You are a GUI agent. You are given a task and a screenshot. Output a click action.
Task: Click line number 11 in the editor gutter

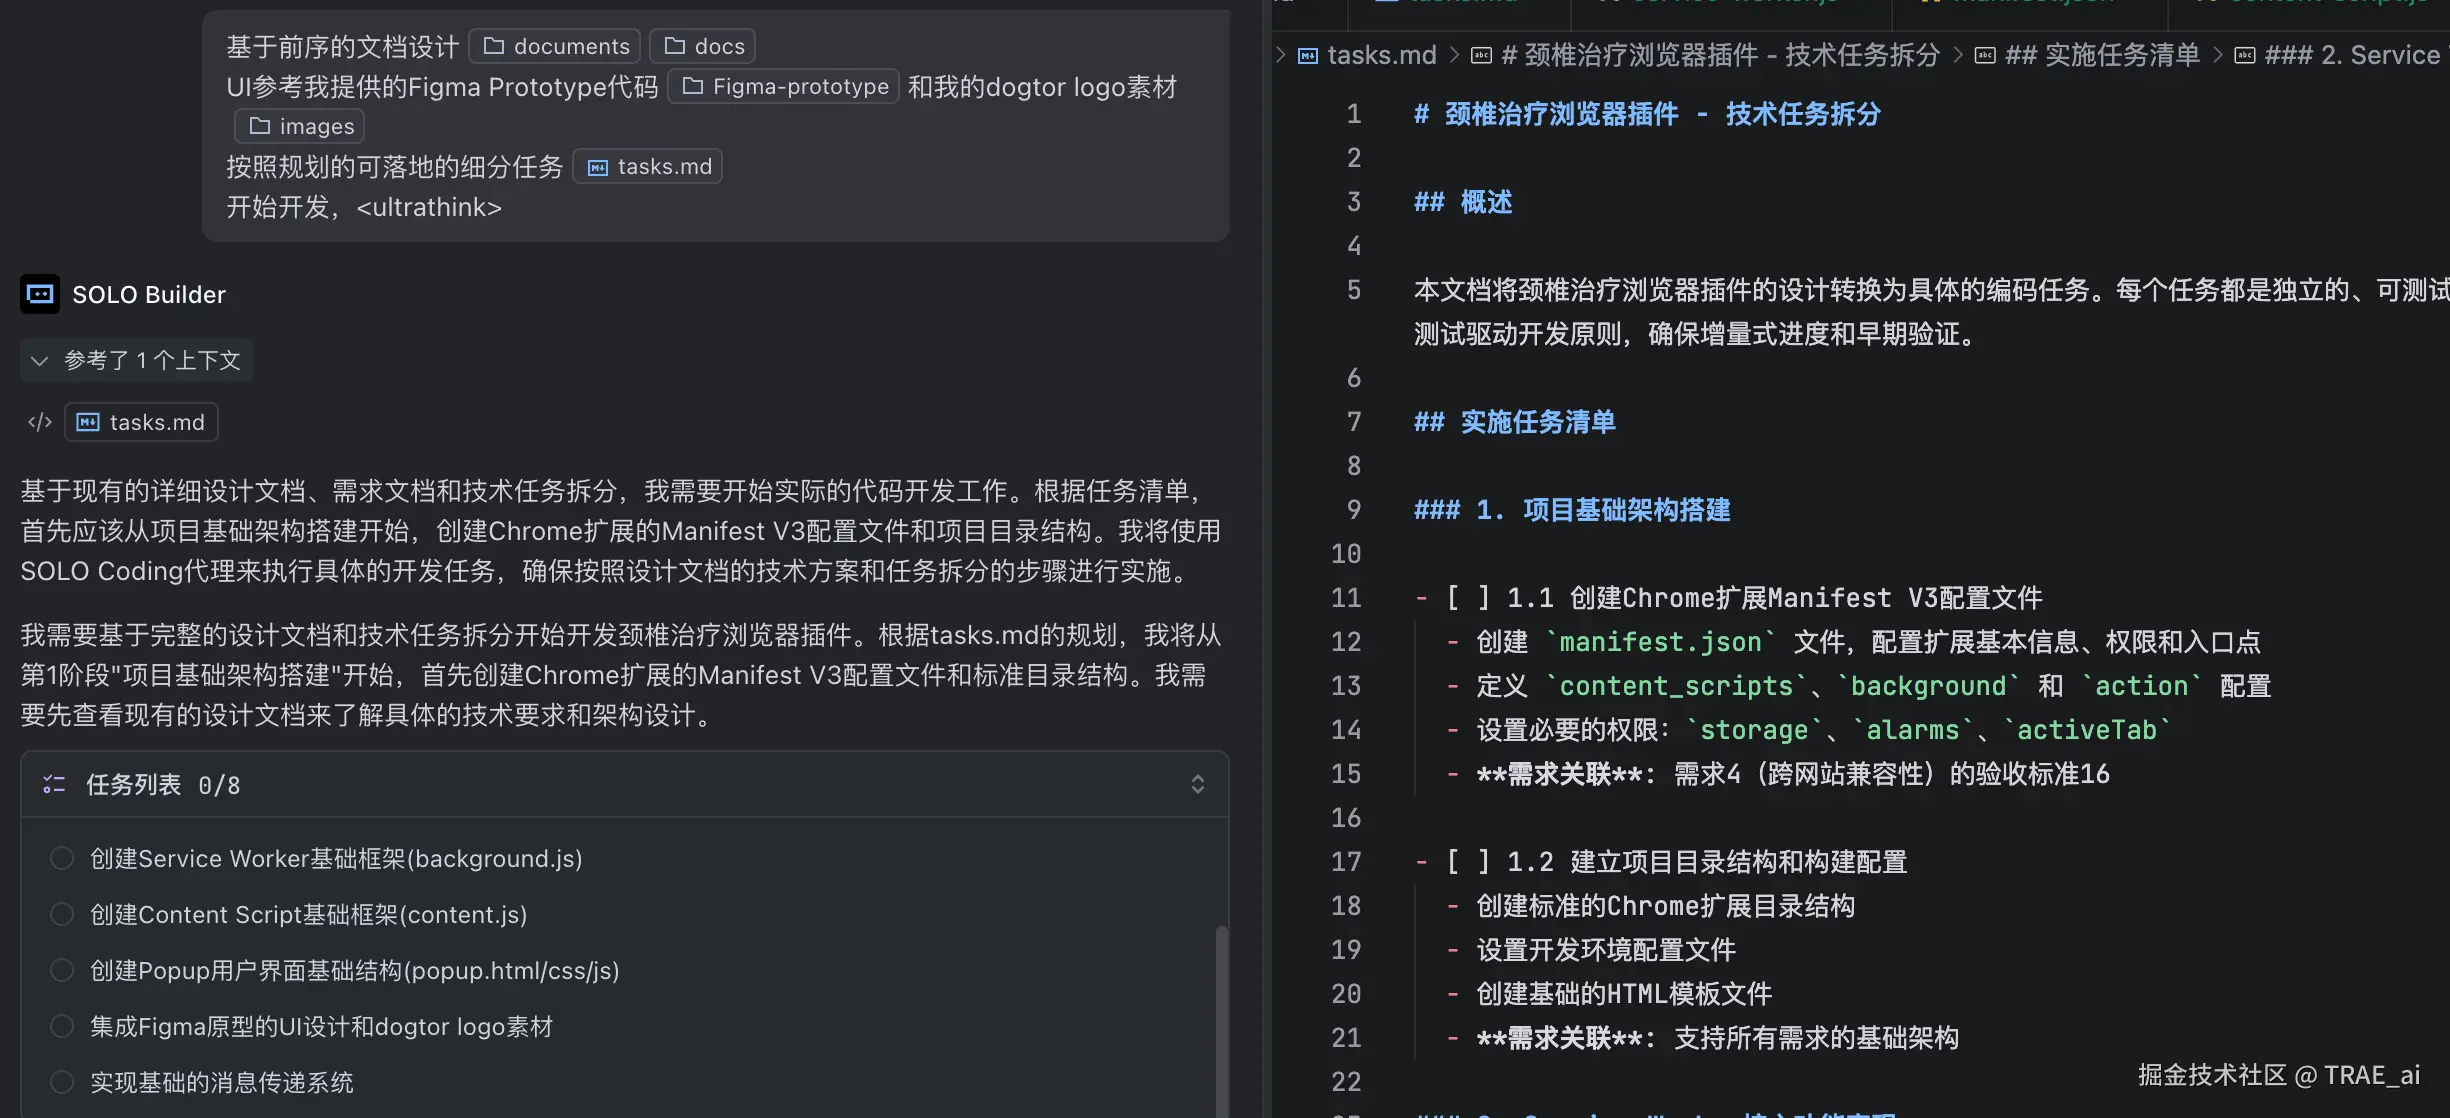tap(1346, 598)
